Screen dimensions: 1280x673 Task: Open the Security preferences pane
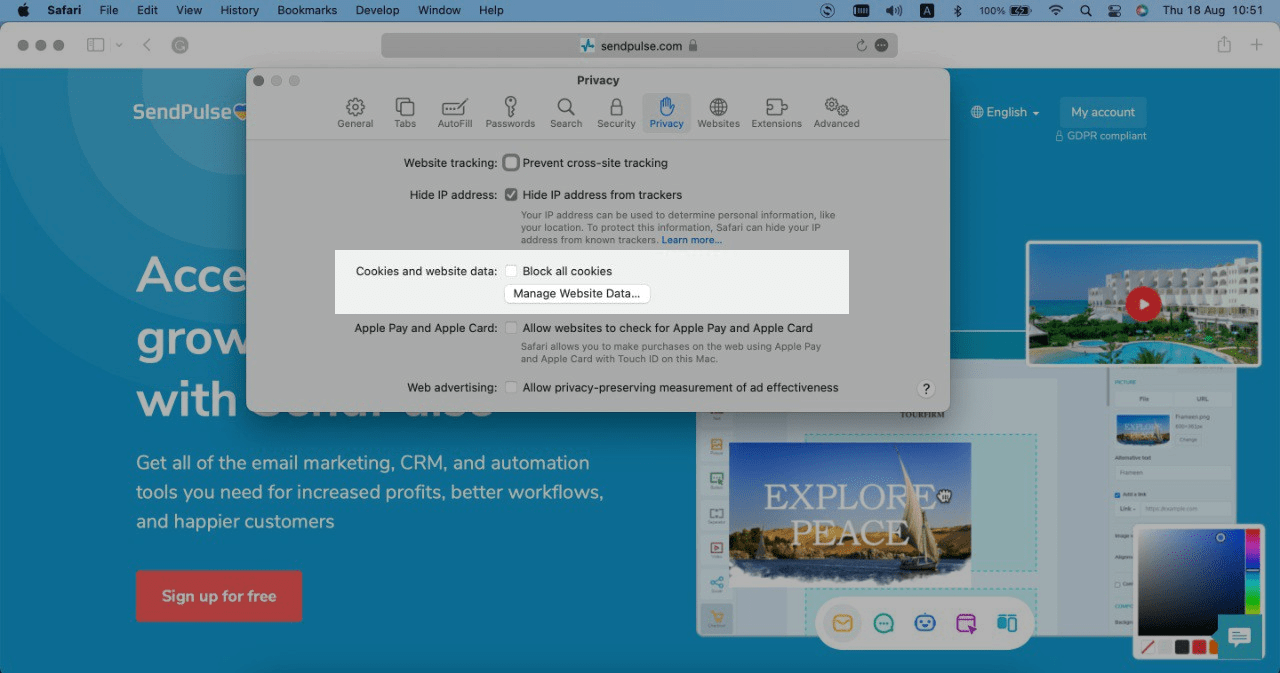[x=616, y=113]
